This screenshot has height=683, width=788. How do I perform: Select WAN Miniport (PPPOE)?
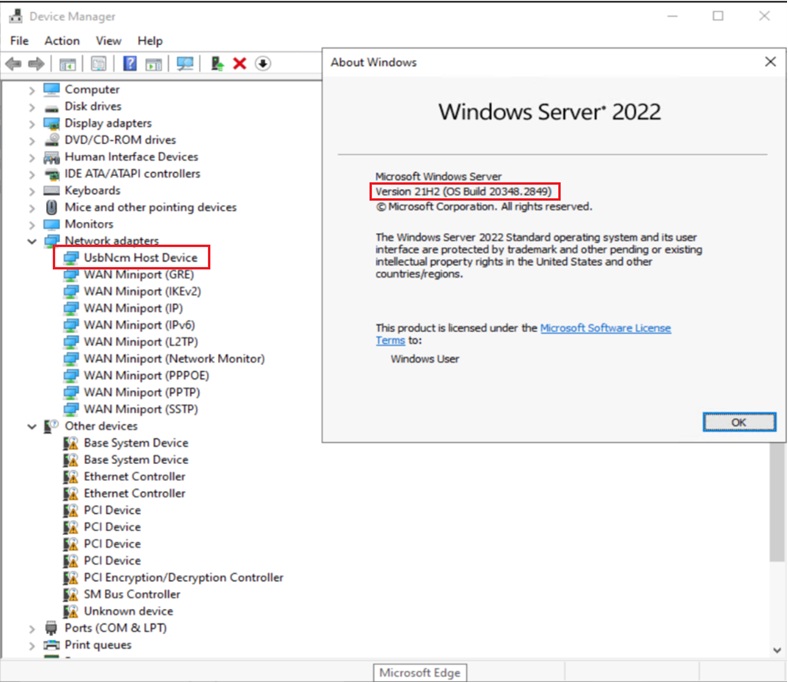point(146,375)
